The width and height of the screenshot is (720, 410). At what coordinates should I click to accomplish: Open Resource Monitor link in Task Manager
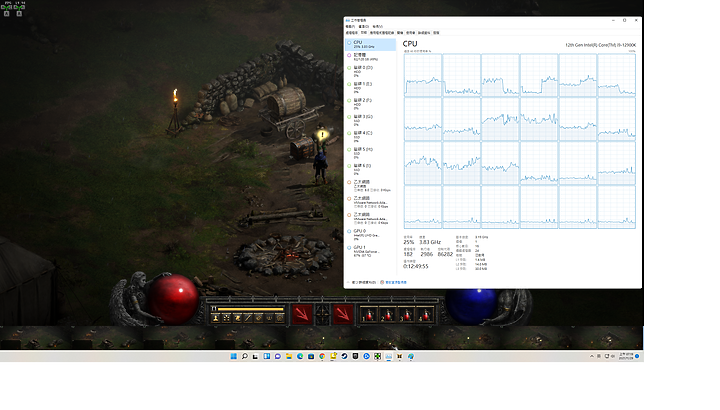coord(393,282)
